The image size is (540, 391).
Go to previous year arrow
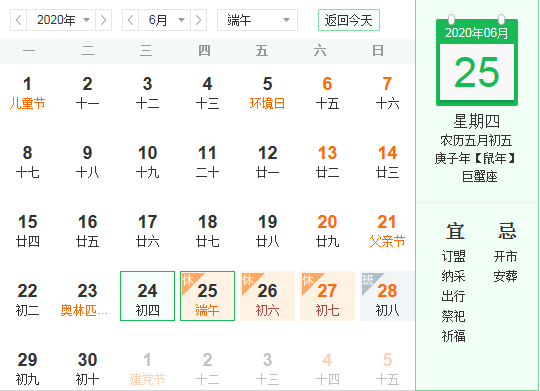click(x=19, y=20)
